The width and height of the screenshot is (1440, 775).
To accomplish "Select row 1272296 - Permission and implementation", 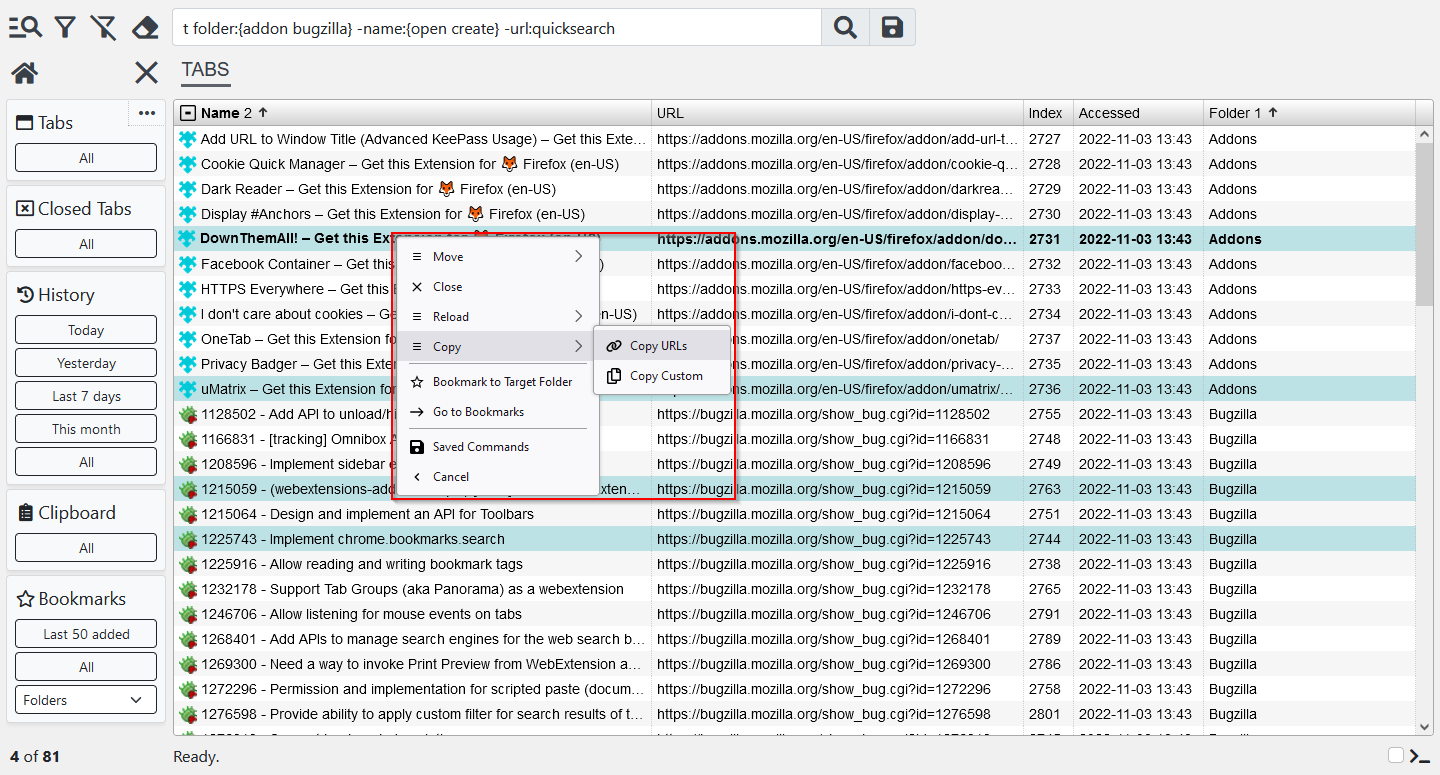I will 796,689.
